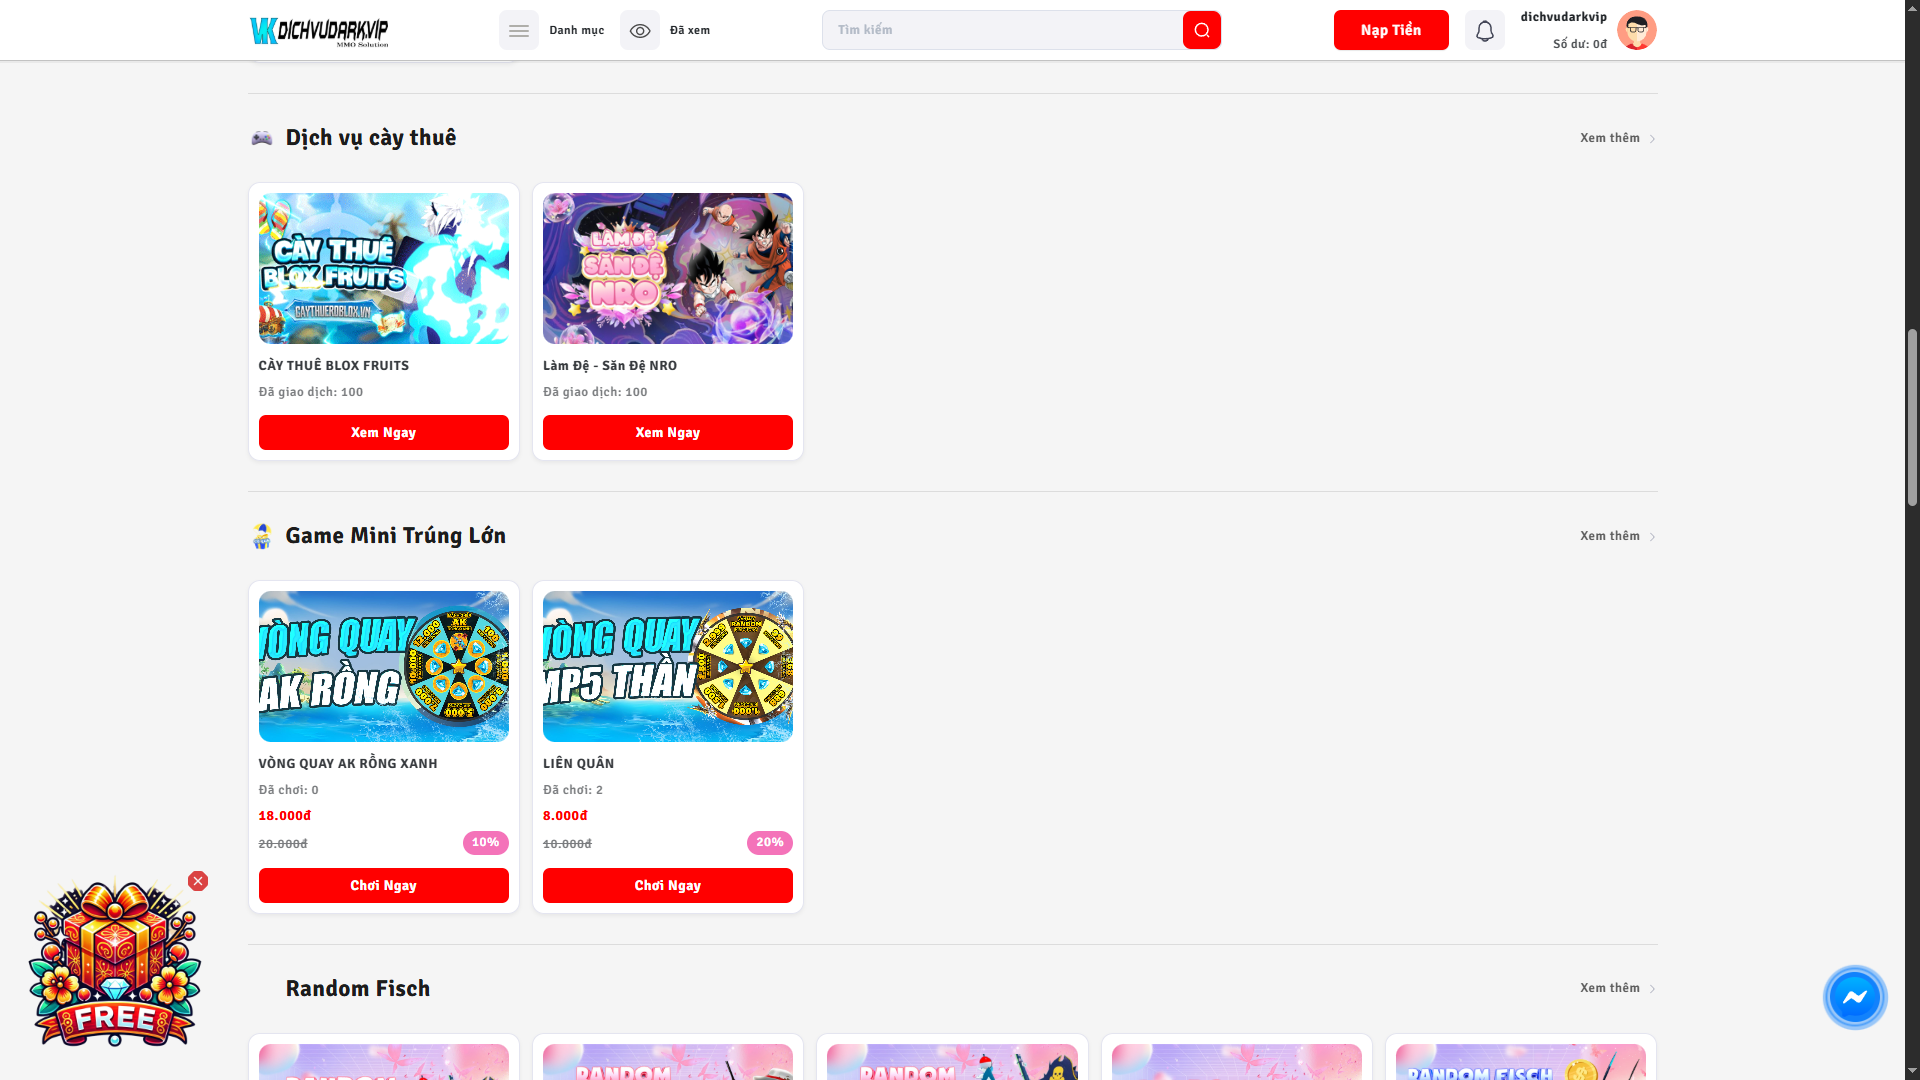Expand Xem thêm for Game Mini Trúng Lớn
The width and height of the screenshot is (1920, 1080).
(1617, 536)
